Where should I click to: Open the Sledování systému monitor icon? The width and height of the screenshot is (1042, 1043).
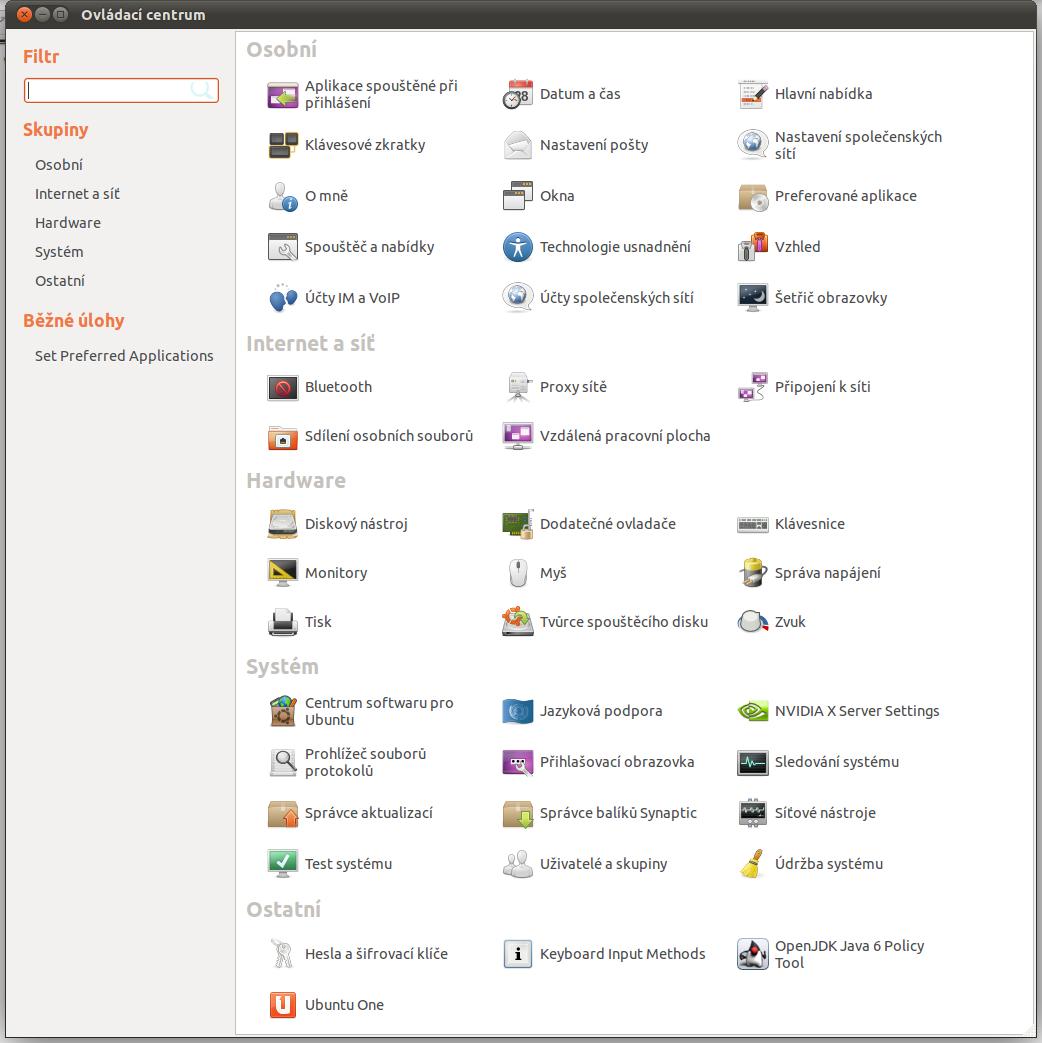753,762
